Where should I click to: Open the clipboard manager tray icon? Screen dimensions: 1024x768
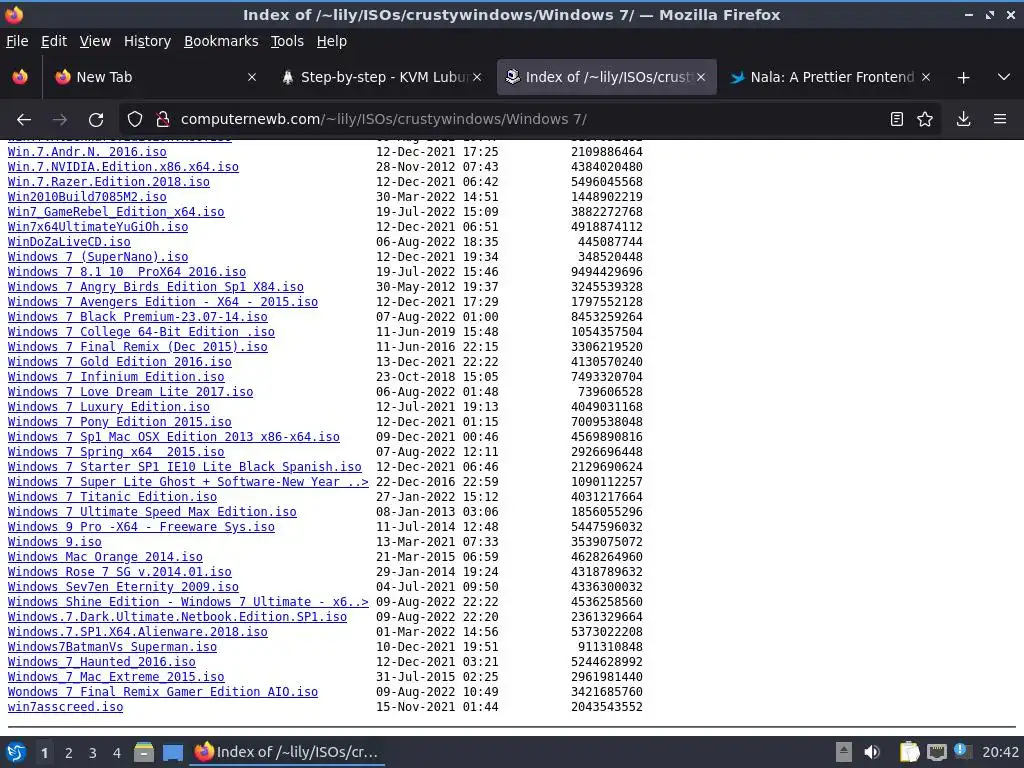pos(908,752)
